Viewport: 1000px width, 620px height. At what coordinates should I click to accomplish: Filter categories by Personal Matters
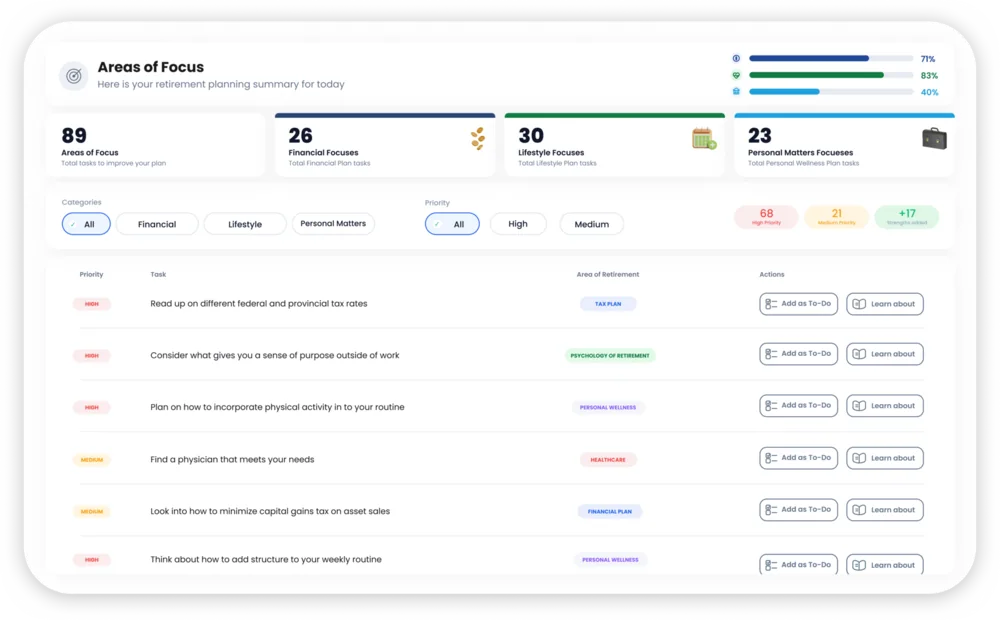[333, 223]
